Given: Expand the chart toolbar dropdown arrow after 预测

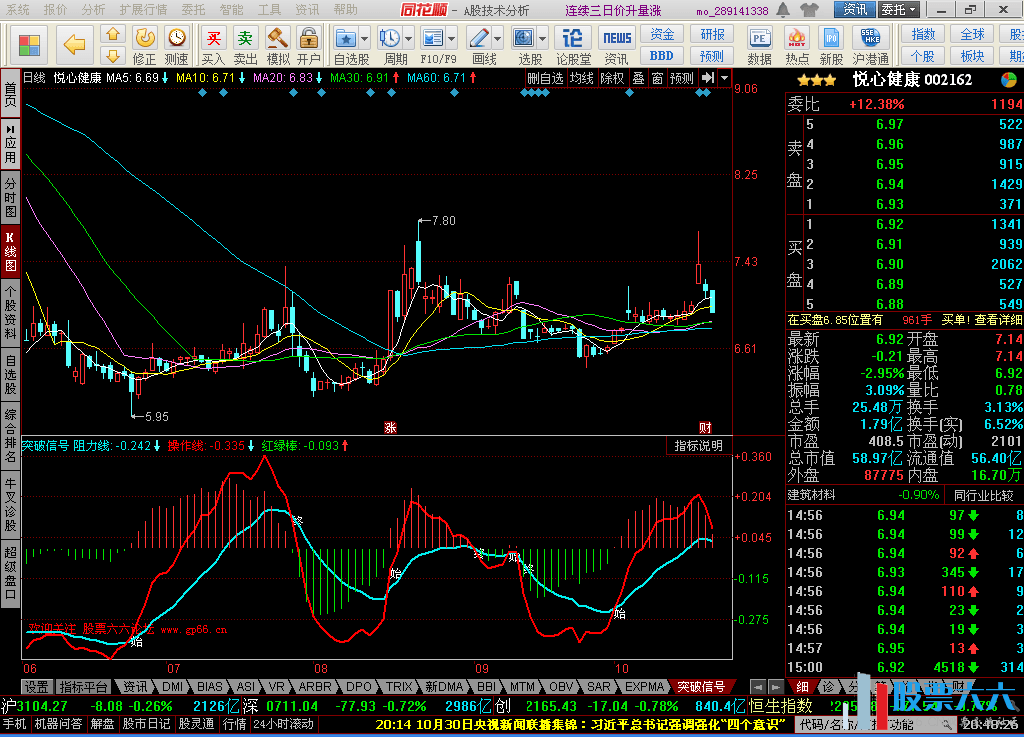Looking at the screenshot, I should [x=724, y=78].
